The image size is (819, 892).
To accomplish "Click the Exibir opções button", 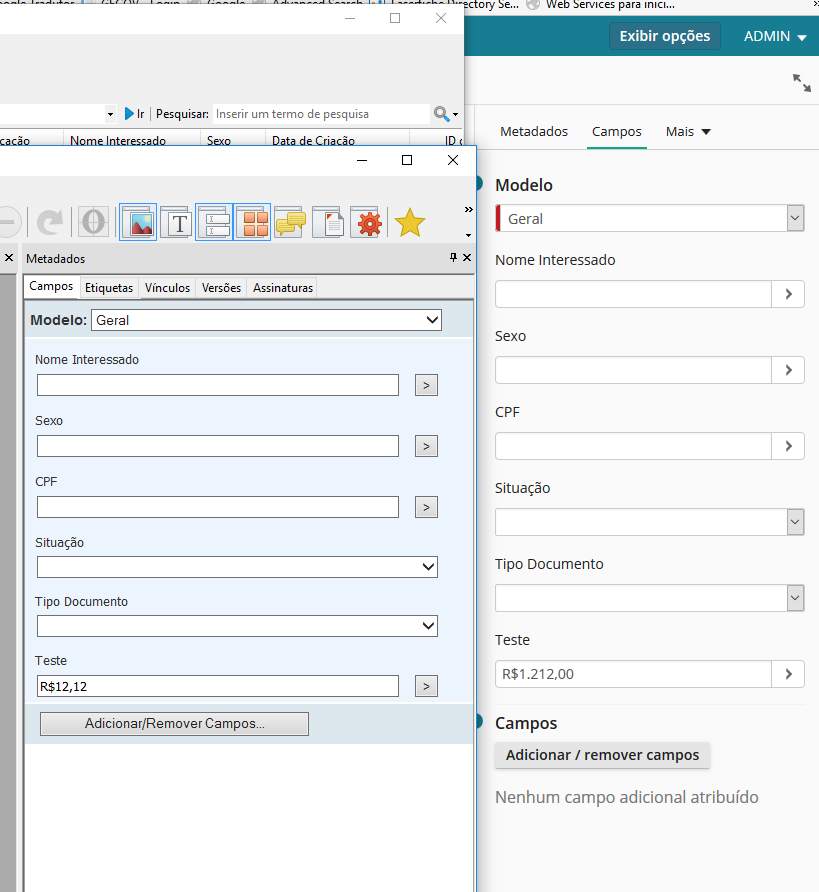I will [x=664, y=36].
